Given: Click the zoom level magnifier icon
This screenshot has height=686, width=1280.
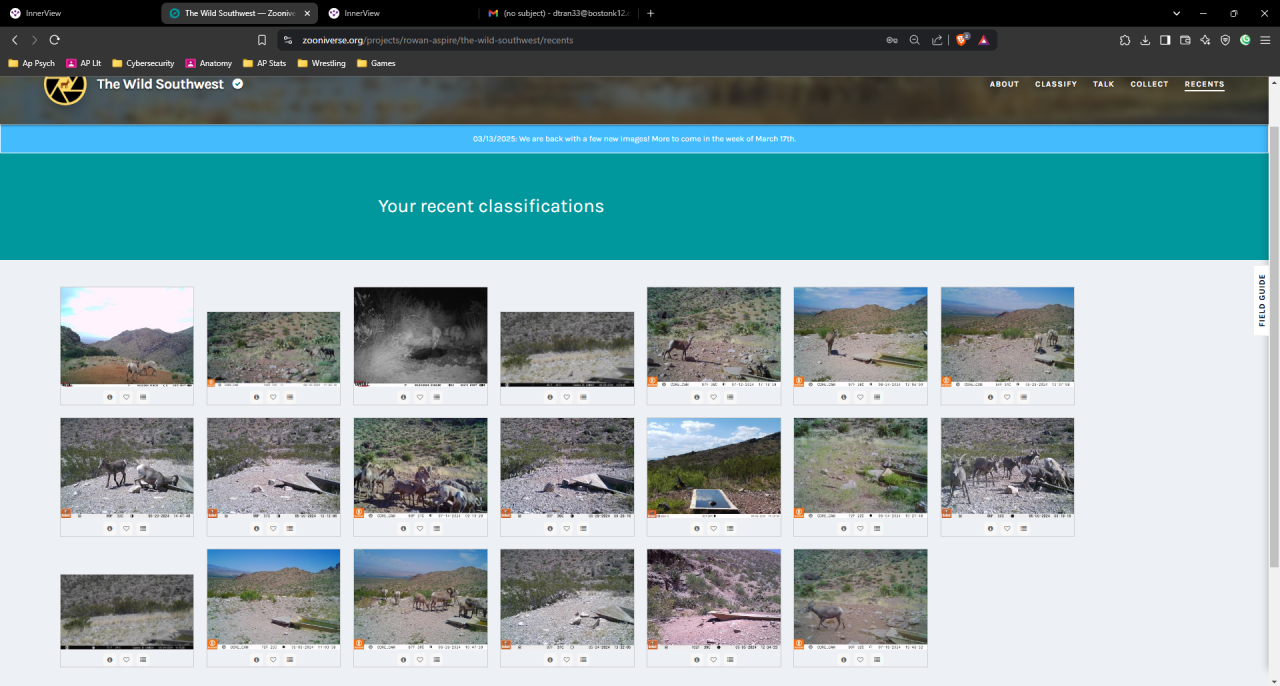Looking at the screenshot, I should pyautogui.click(x=914, y=40).
